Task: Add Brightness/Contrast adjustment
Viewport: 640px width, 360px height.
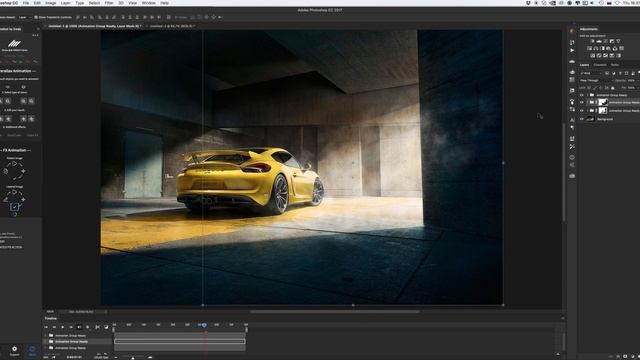Action: (x=592, y=41)
